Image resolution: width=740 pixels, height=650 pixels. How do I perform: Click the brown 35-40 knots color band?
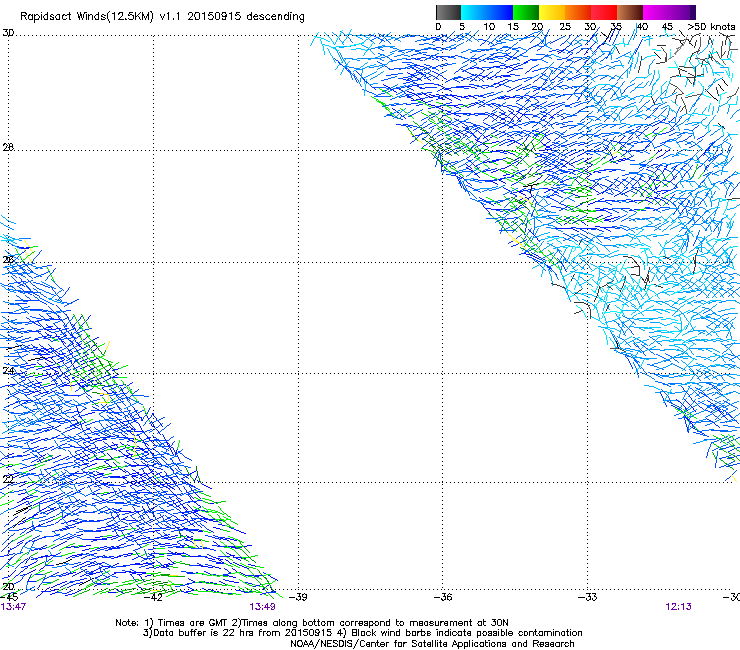tap(630, 12)
